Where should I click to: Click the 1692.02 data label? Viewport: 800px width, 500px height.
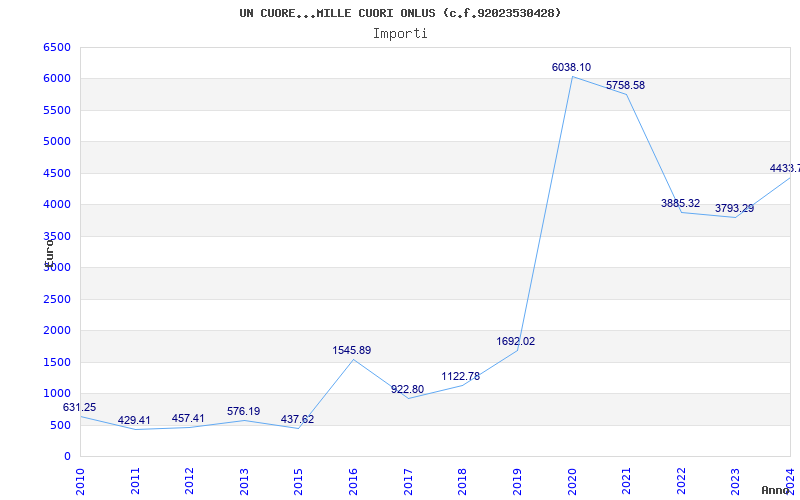516,341
